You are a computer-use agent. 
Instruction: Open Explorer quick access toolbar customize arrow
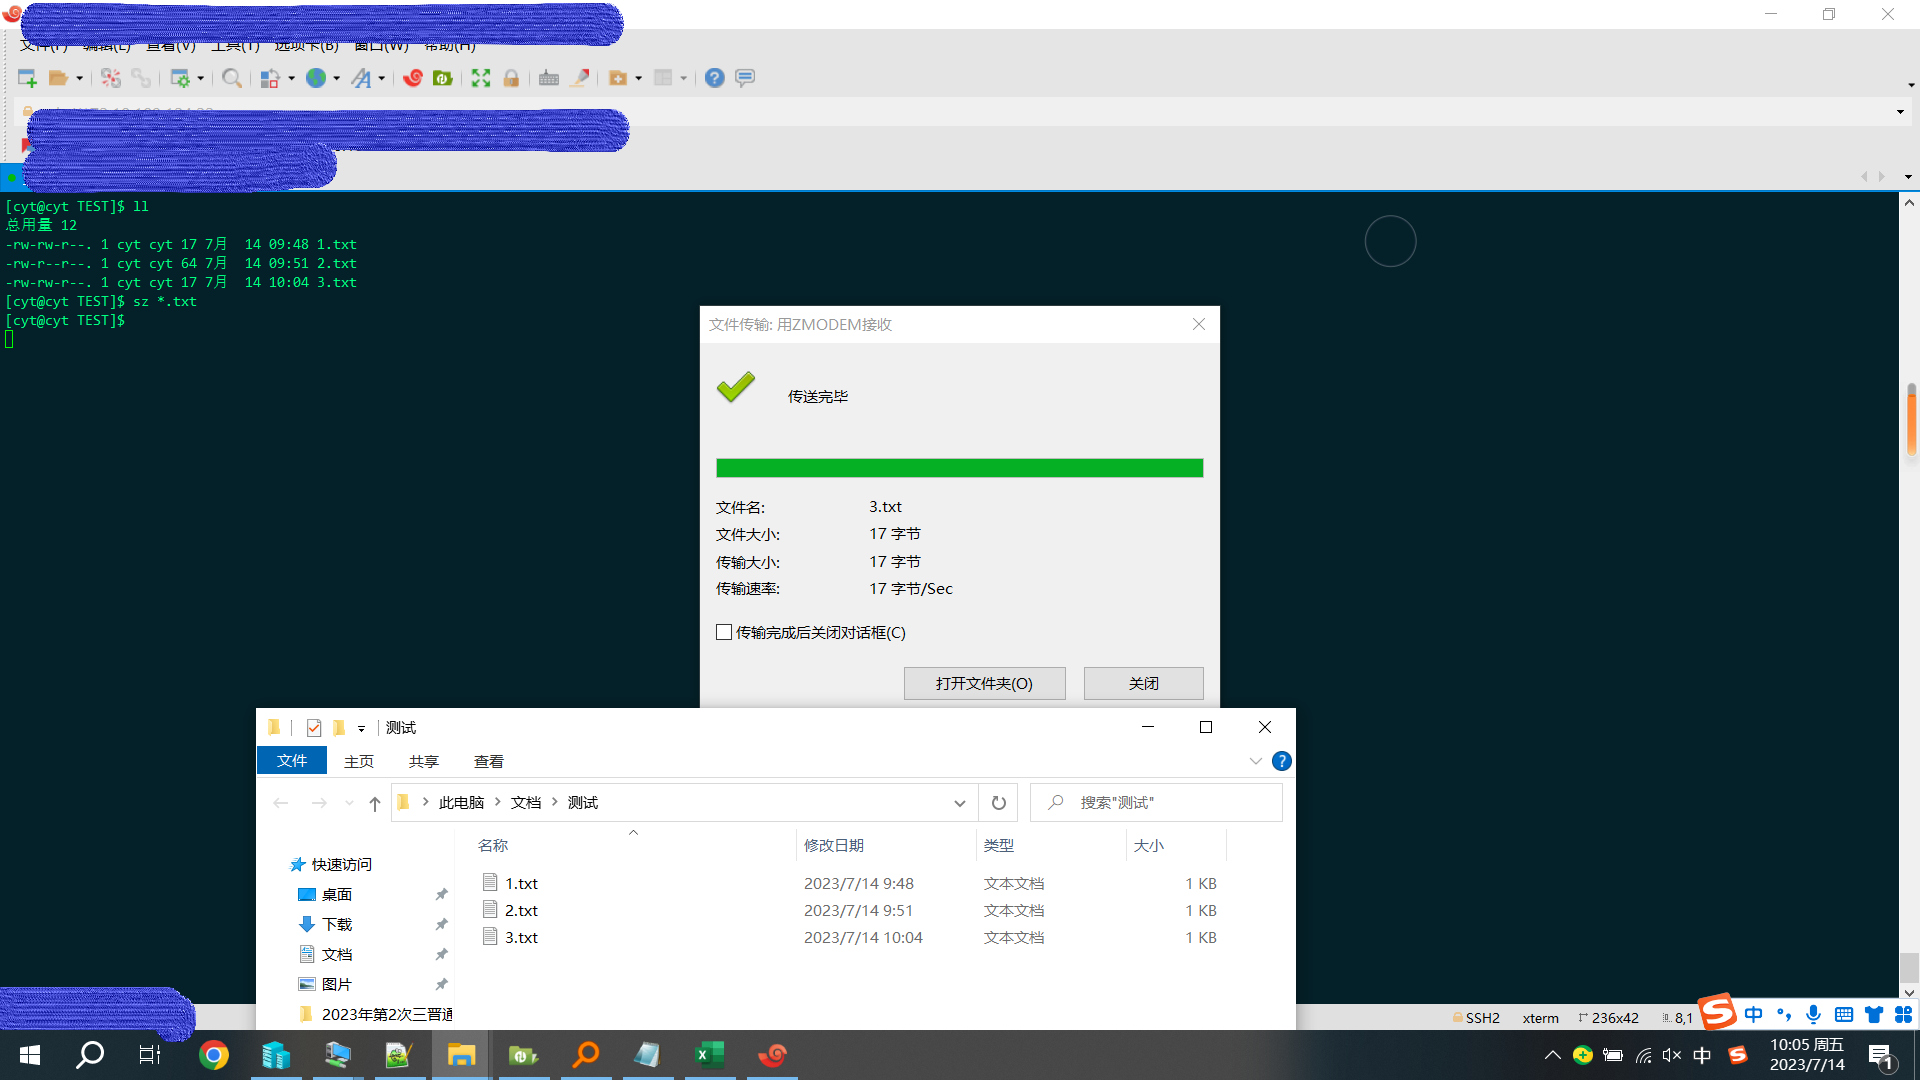tap(361, 729)
